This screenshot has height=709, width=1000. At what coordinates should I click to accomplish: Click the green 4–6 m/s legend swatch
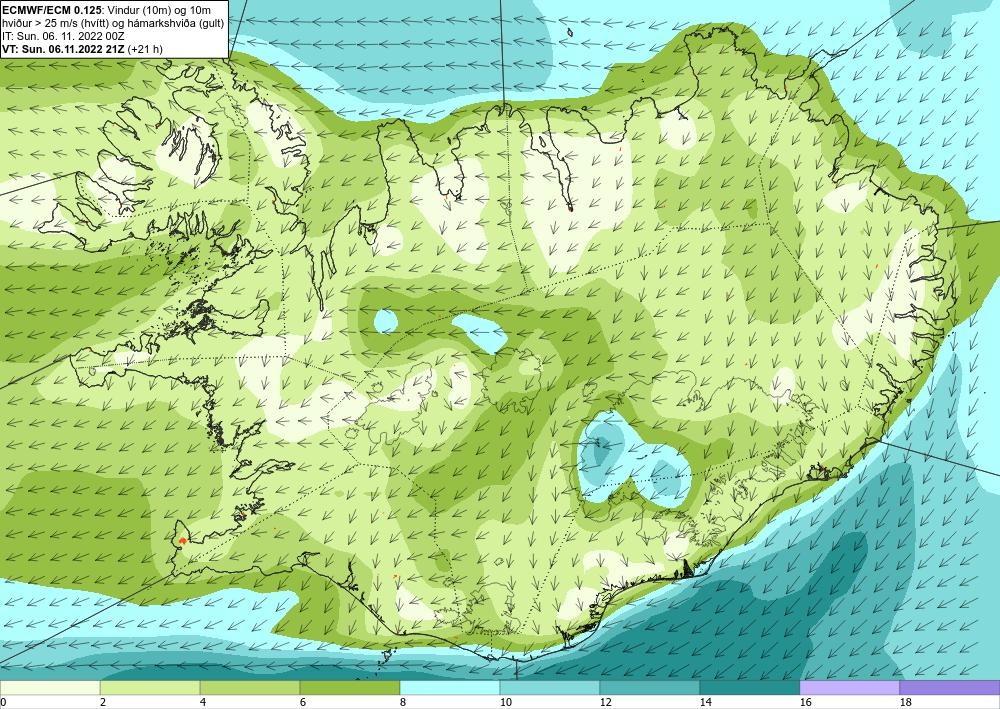pos(250,688)
